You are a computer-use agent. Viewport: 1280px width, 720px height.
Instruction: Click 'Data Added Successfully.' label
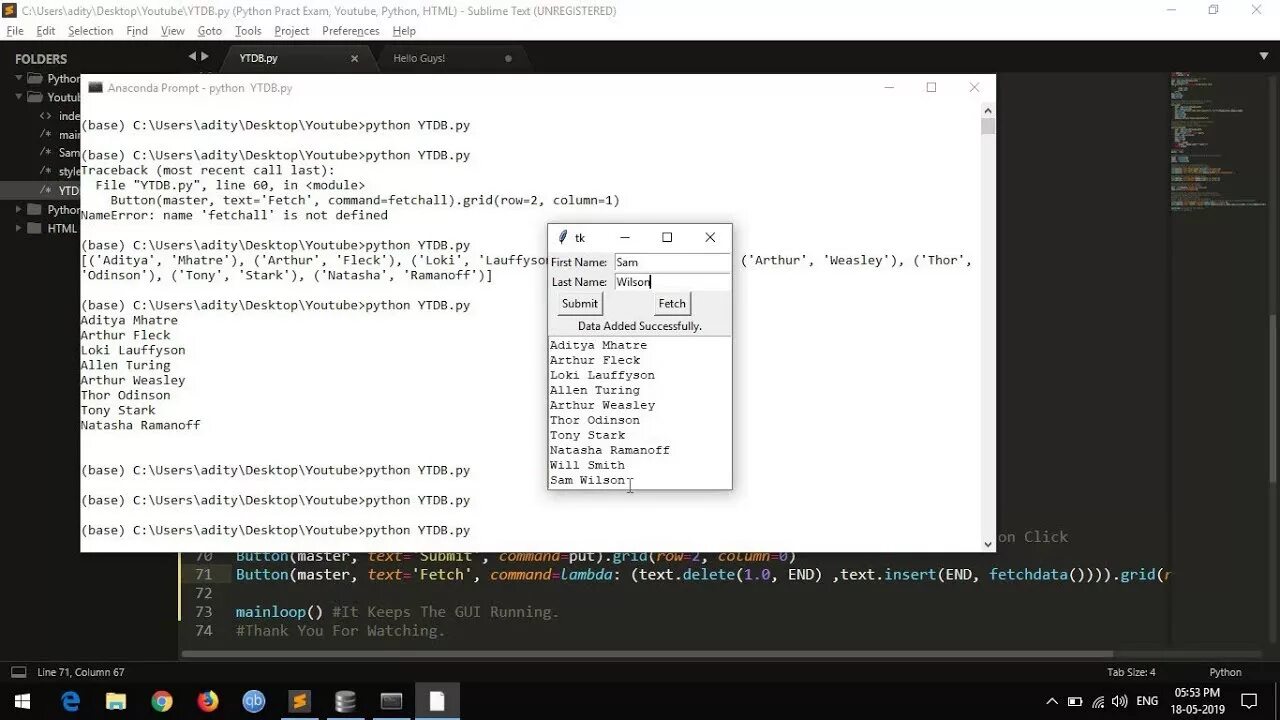(x=640, y=326)
